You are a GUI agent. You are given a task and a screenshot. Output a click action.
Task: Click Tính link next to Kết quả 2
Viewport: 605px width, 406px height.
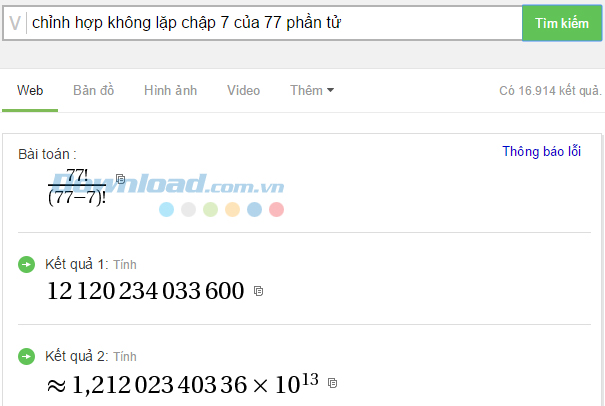click(x=125, y=357)
